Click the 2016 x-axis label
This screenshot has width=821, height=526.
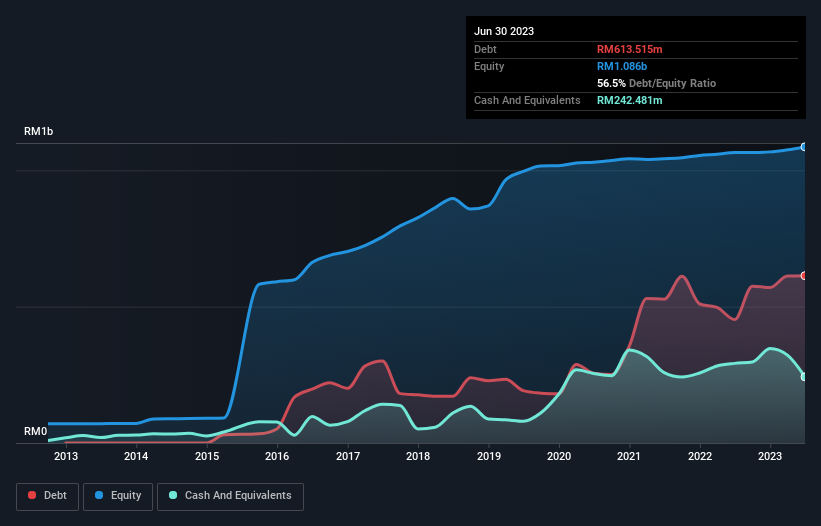click(x=277, y=456)
